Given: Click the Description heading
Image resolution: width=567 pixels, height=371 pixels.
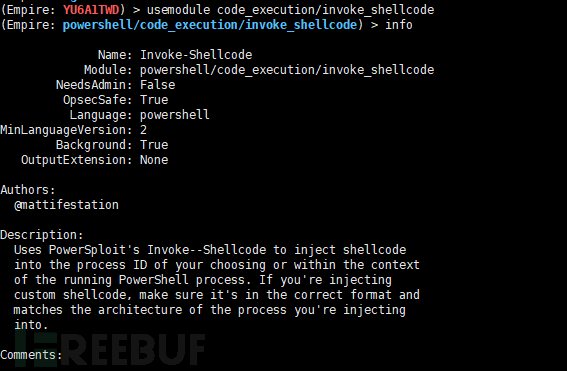Looking at the screenshot, I should point(42,235).
